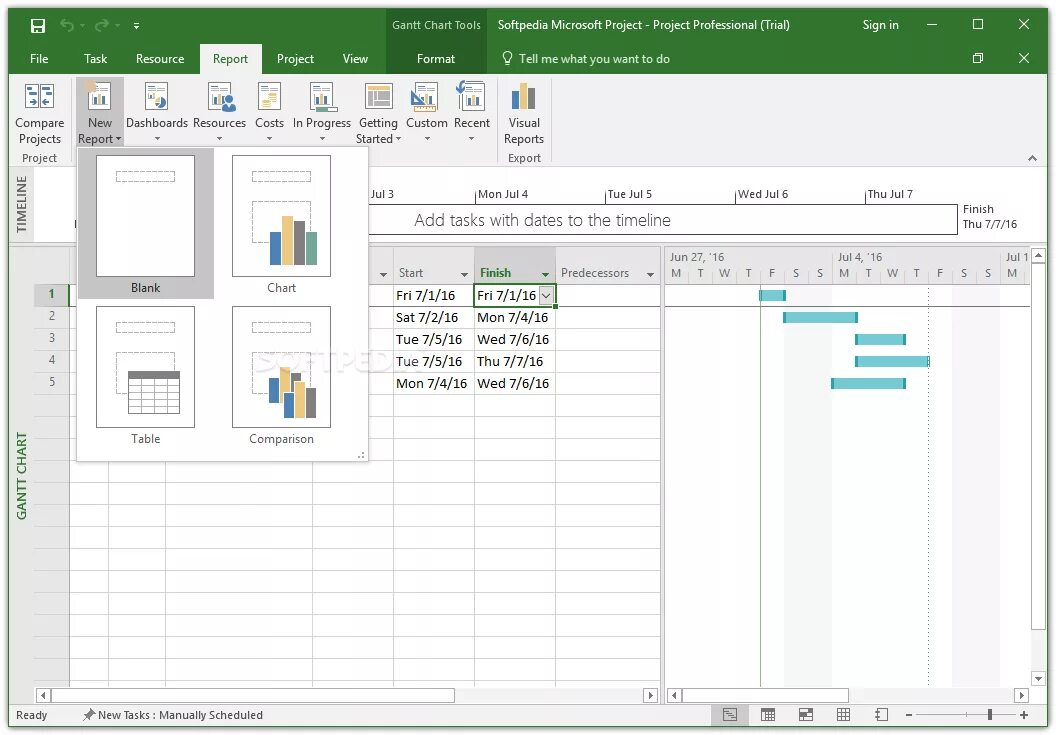
Task: Click Finish cell Mon 7/4/16
Action: pyautogui.click(x=515, y=317)
